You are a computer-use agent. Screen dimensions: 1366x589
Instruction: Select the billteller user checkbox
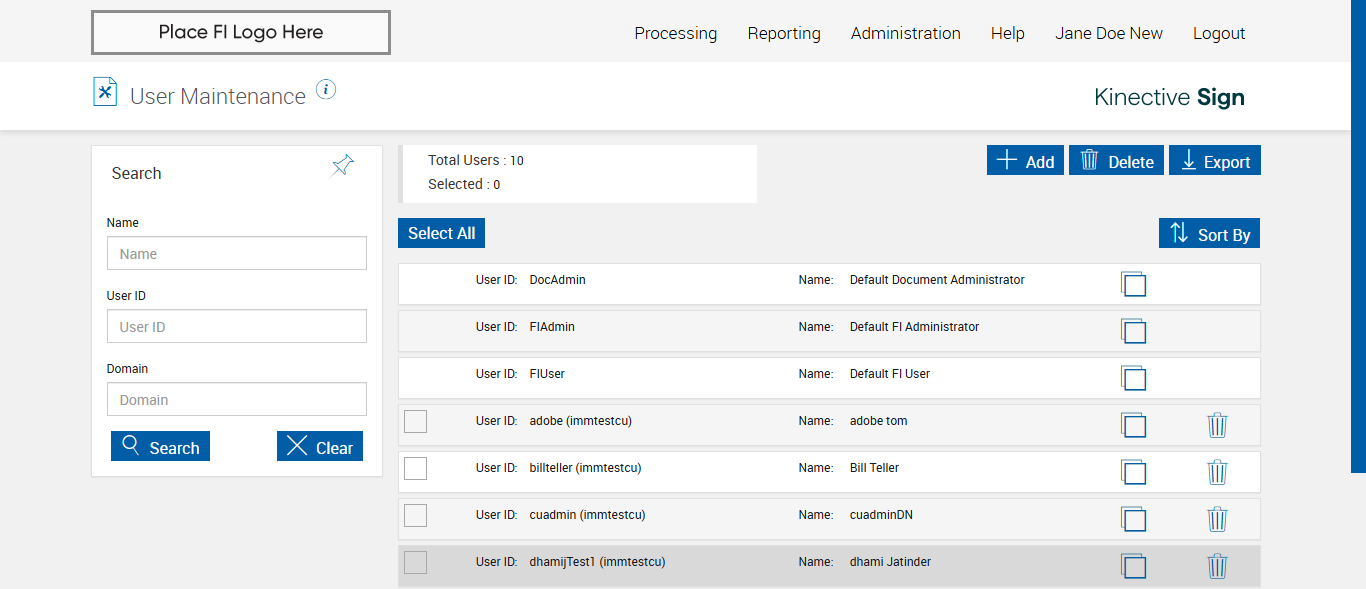click(415, 468)
